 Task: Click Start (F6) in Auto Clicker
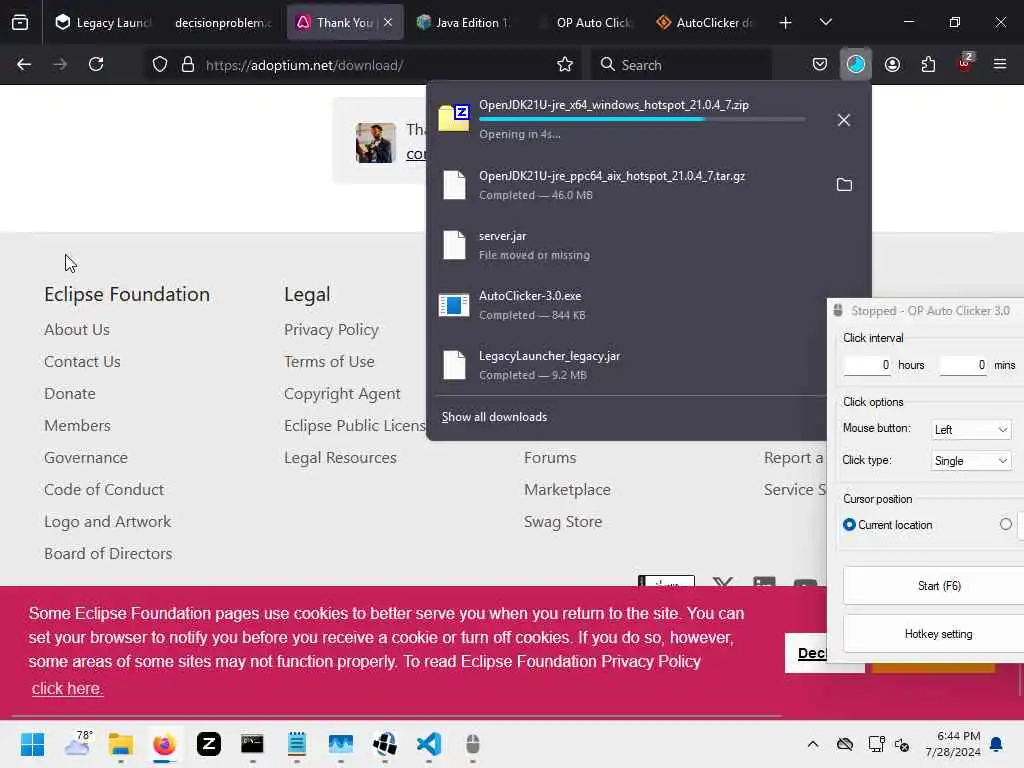[939, 586]
